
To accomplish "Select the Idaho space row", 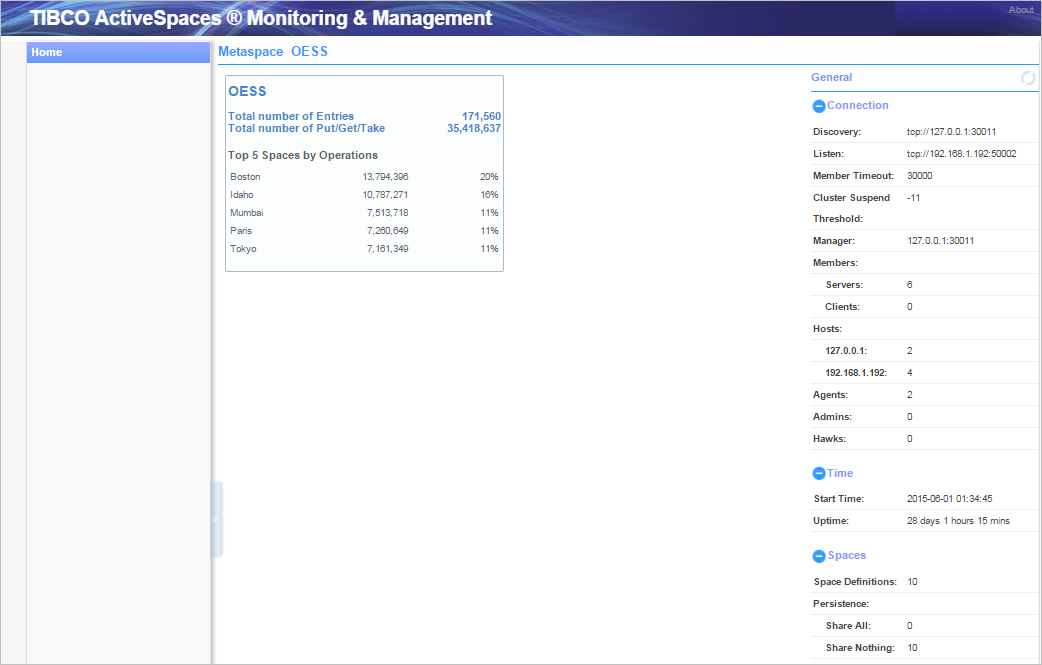I will click(x=364, y=195).
